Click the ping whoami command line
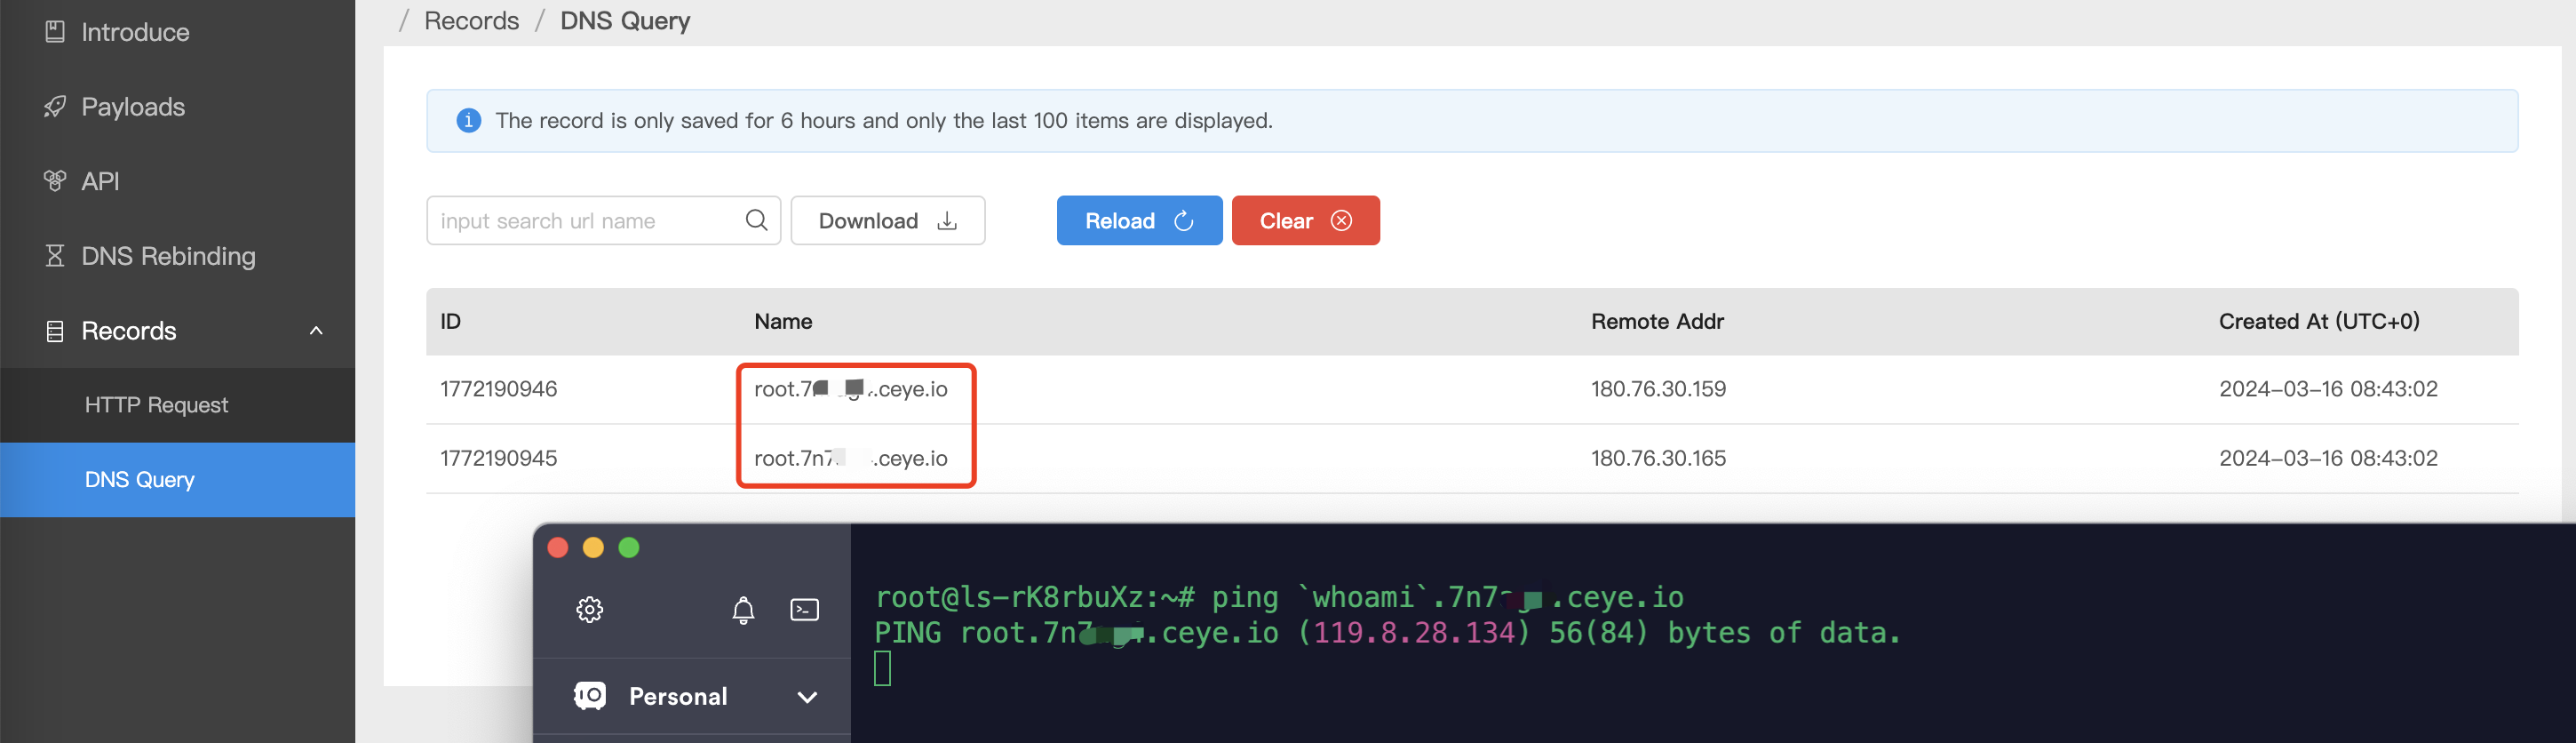 (1279, 598)
